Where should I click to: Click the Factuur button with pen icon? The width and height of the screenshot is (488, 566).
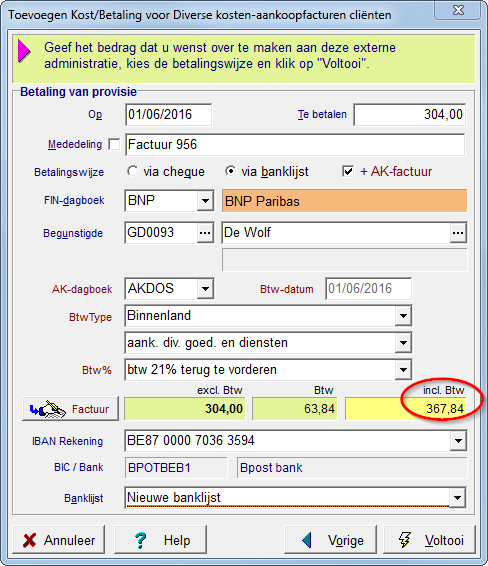pos(70,409)
